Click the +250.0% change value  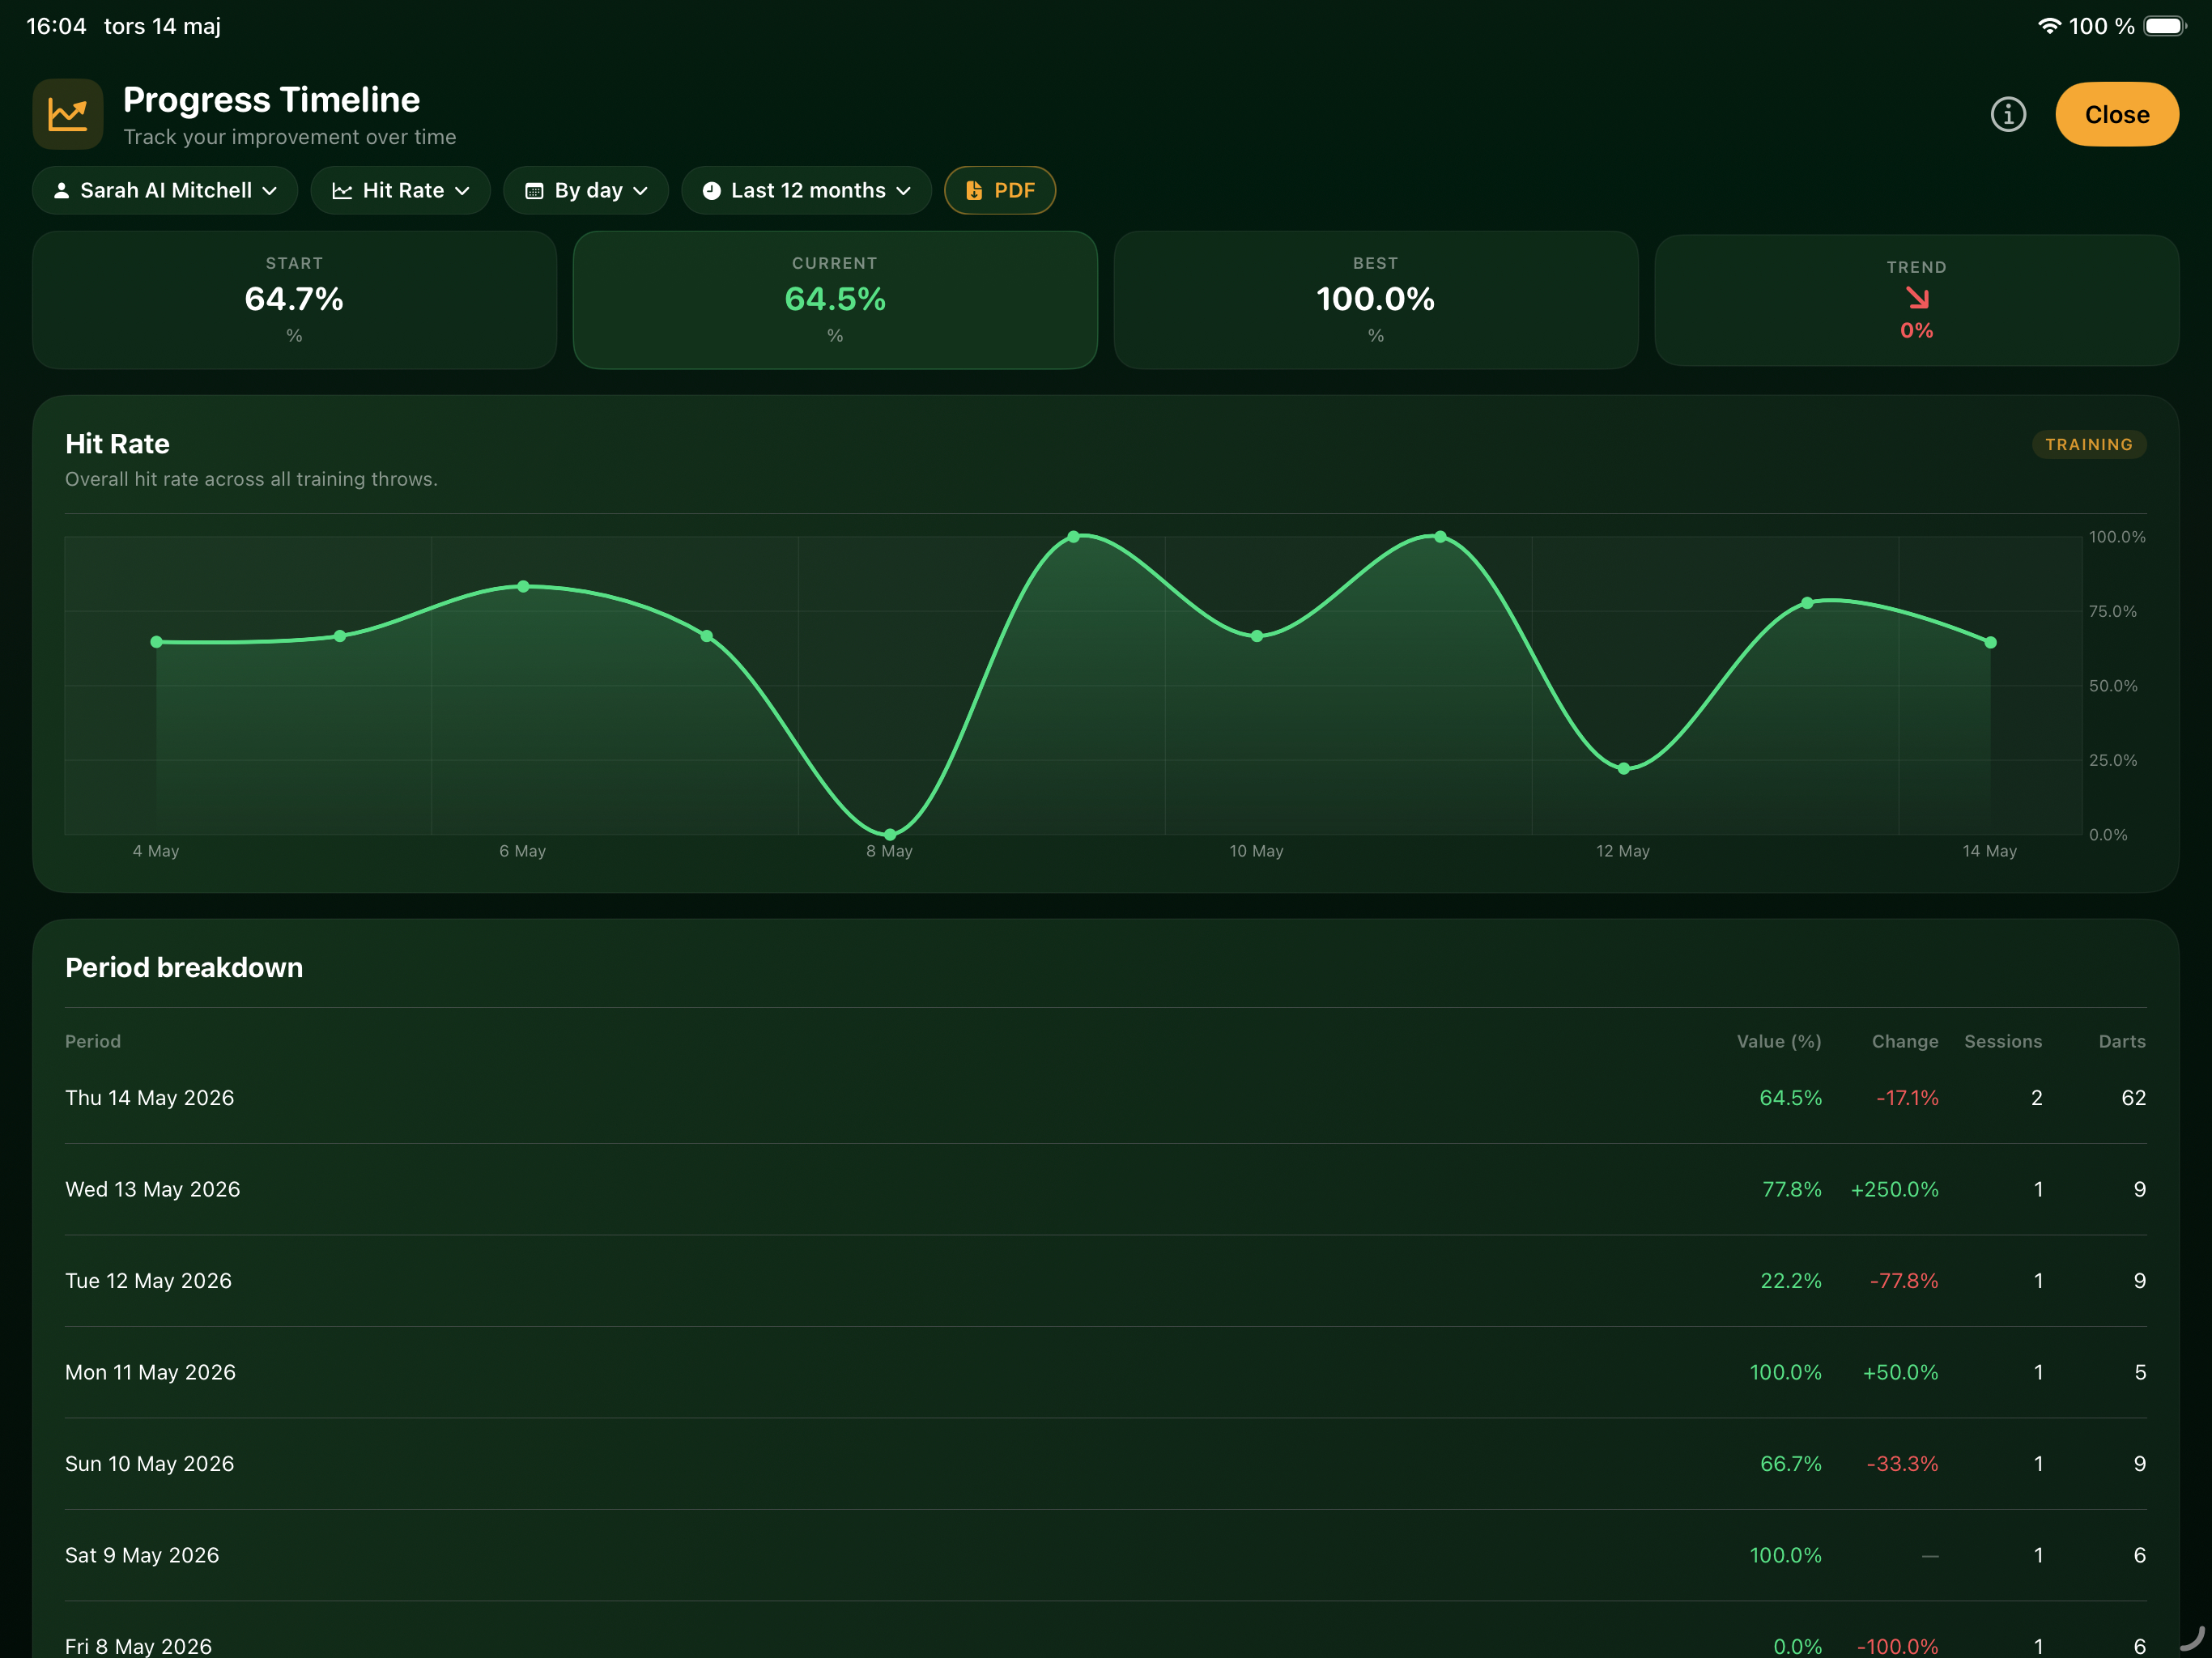(x=1894, y=1189)
